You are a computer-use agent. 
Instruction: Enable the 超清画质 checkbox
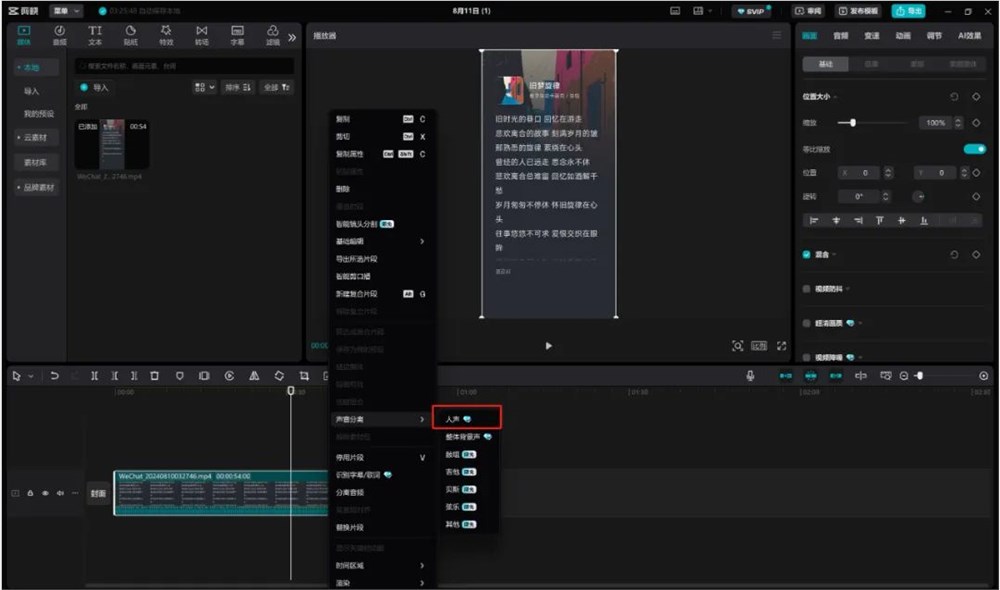pos(806,323)
